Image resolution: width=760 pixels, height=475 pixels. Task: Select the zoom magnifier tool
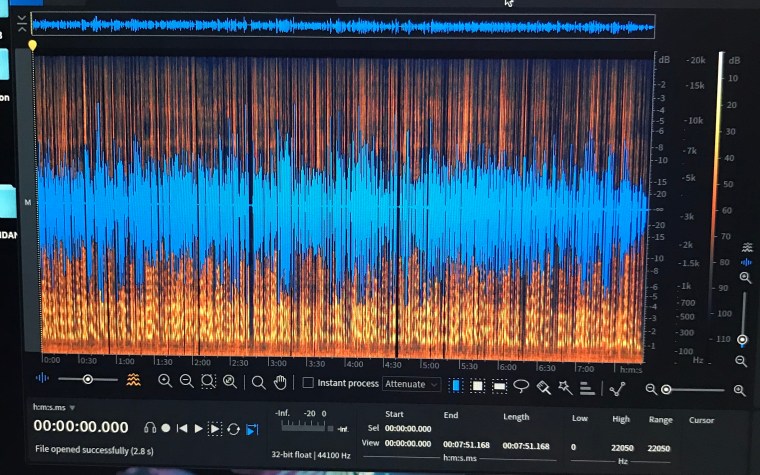pos(258,381)
